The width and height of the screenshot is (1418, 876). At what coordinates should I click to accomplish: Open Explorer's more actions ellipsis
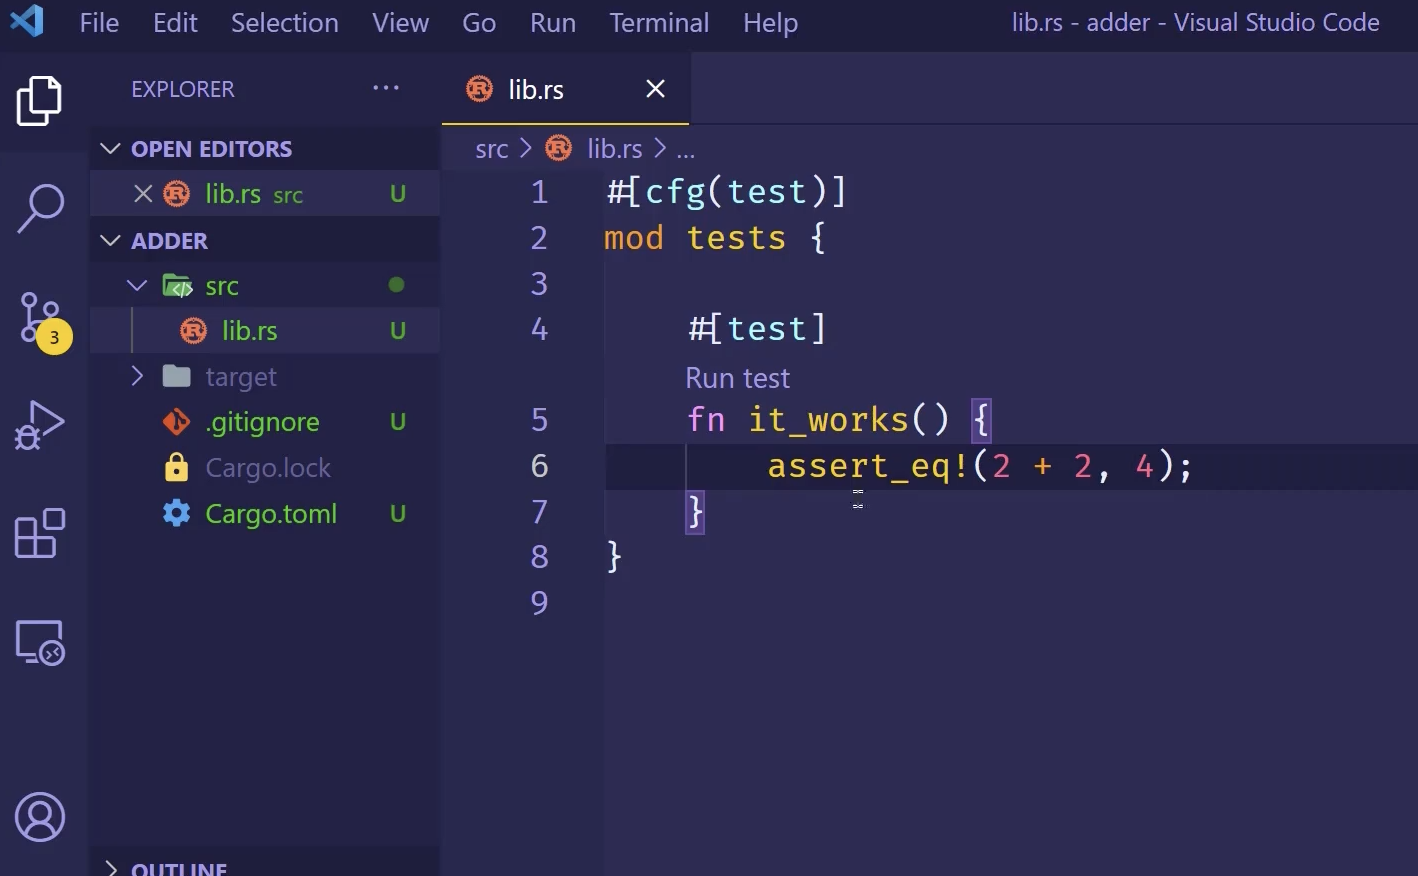pyautogui.click(x=386, y=88)
